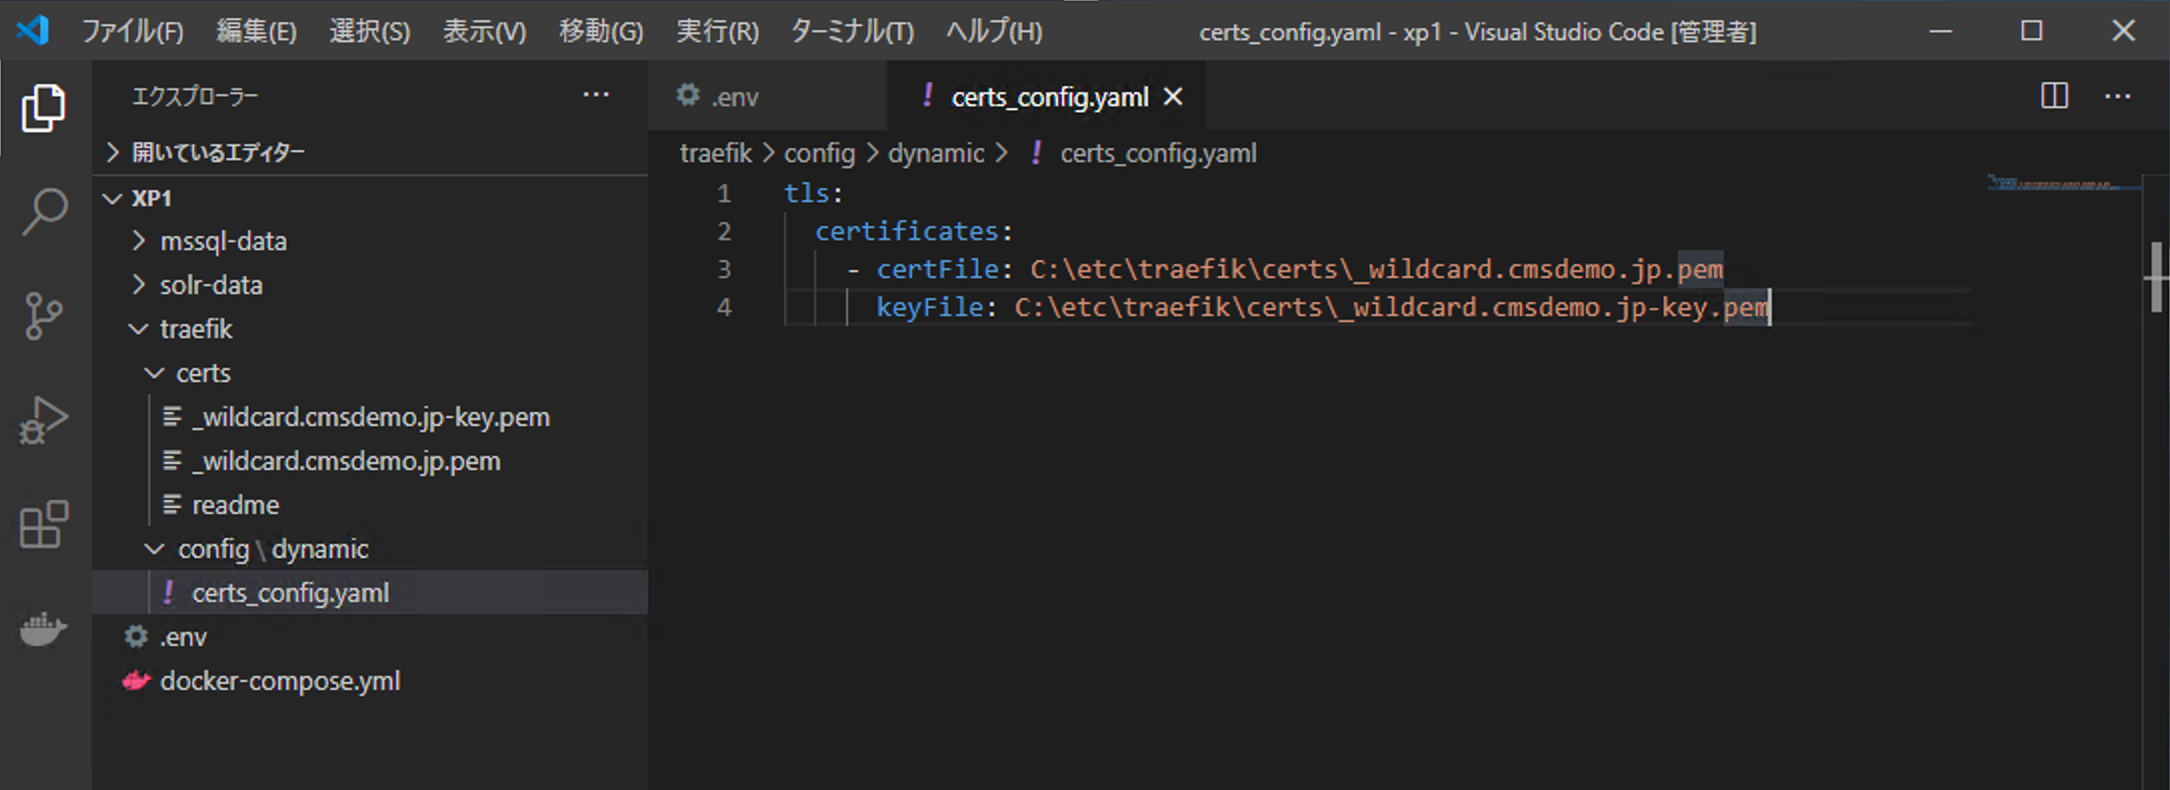Click traefik in the breadcrumb
The image size is (2170, 790).
(x=716, y=153)
